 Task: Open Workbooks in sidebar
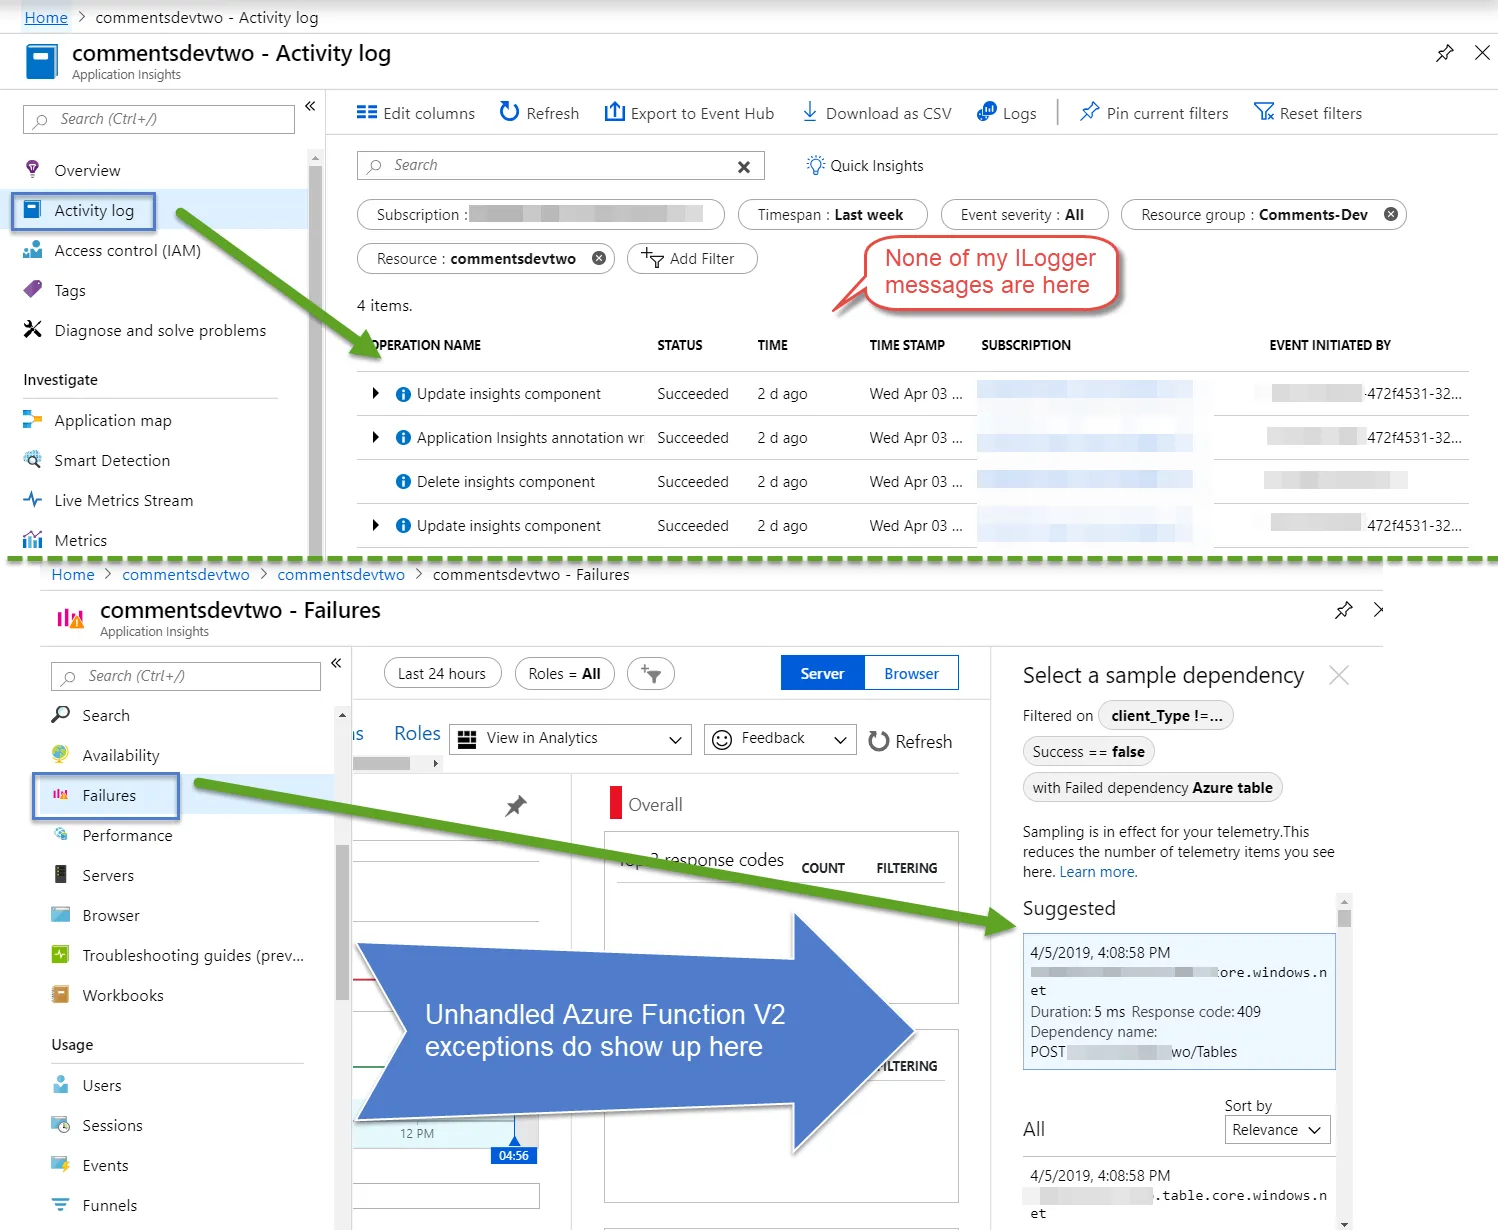pyautogui.click(x=123, y=995)
